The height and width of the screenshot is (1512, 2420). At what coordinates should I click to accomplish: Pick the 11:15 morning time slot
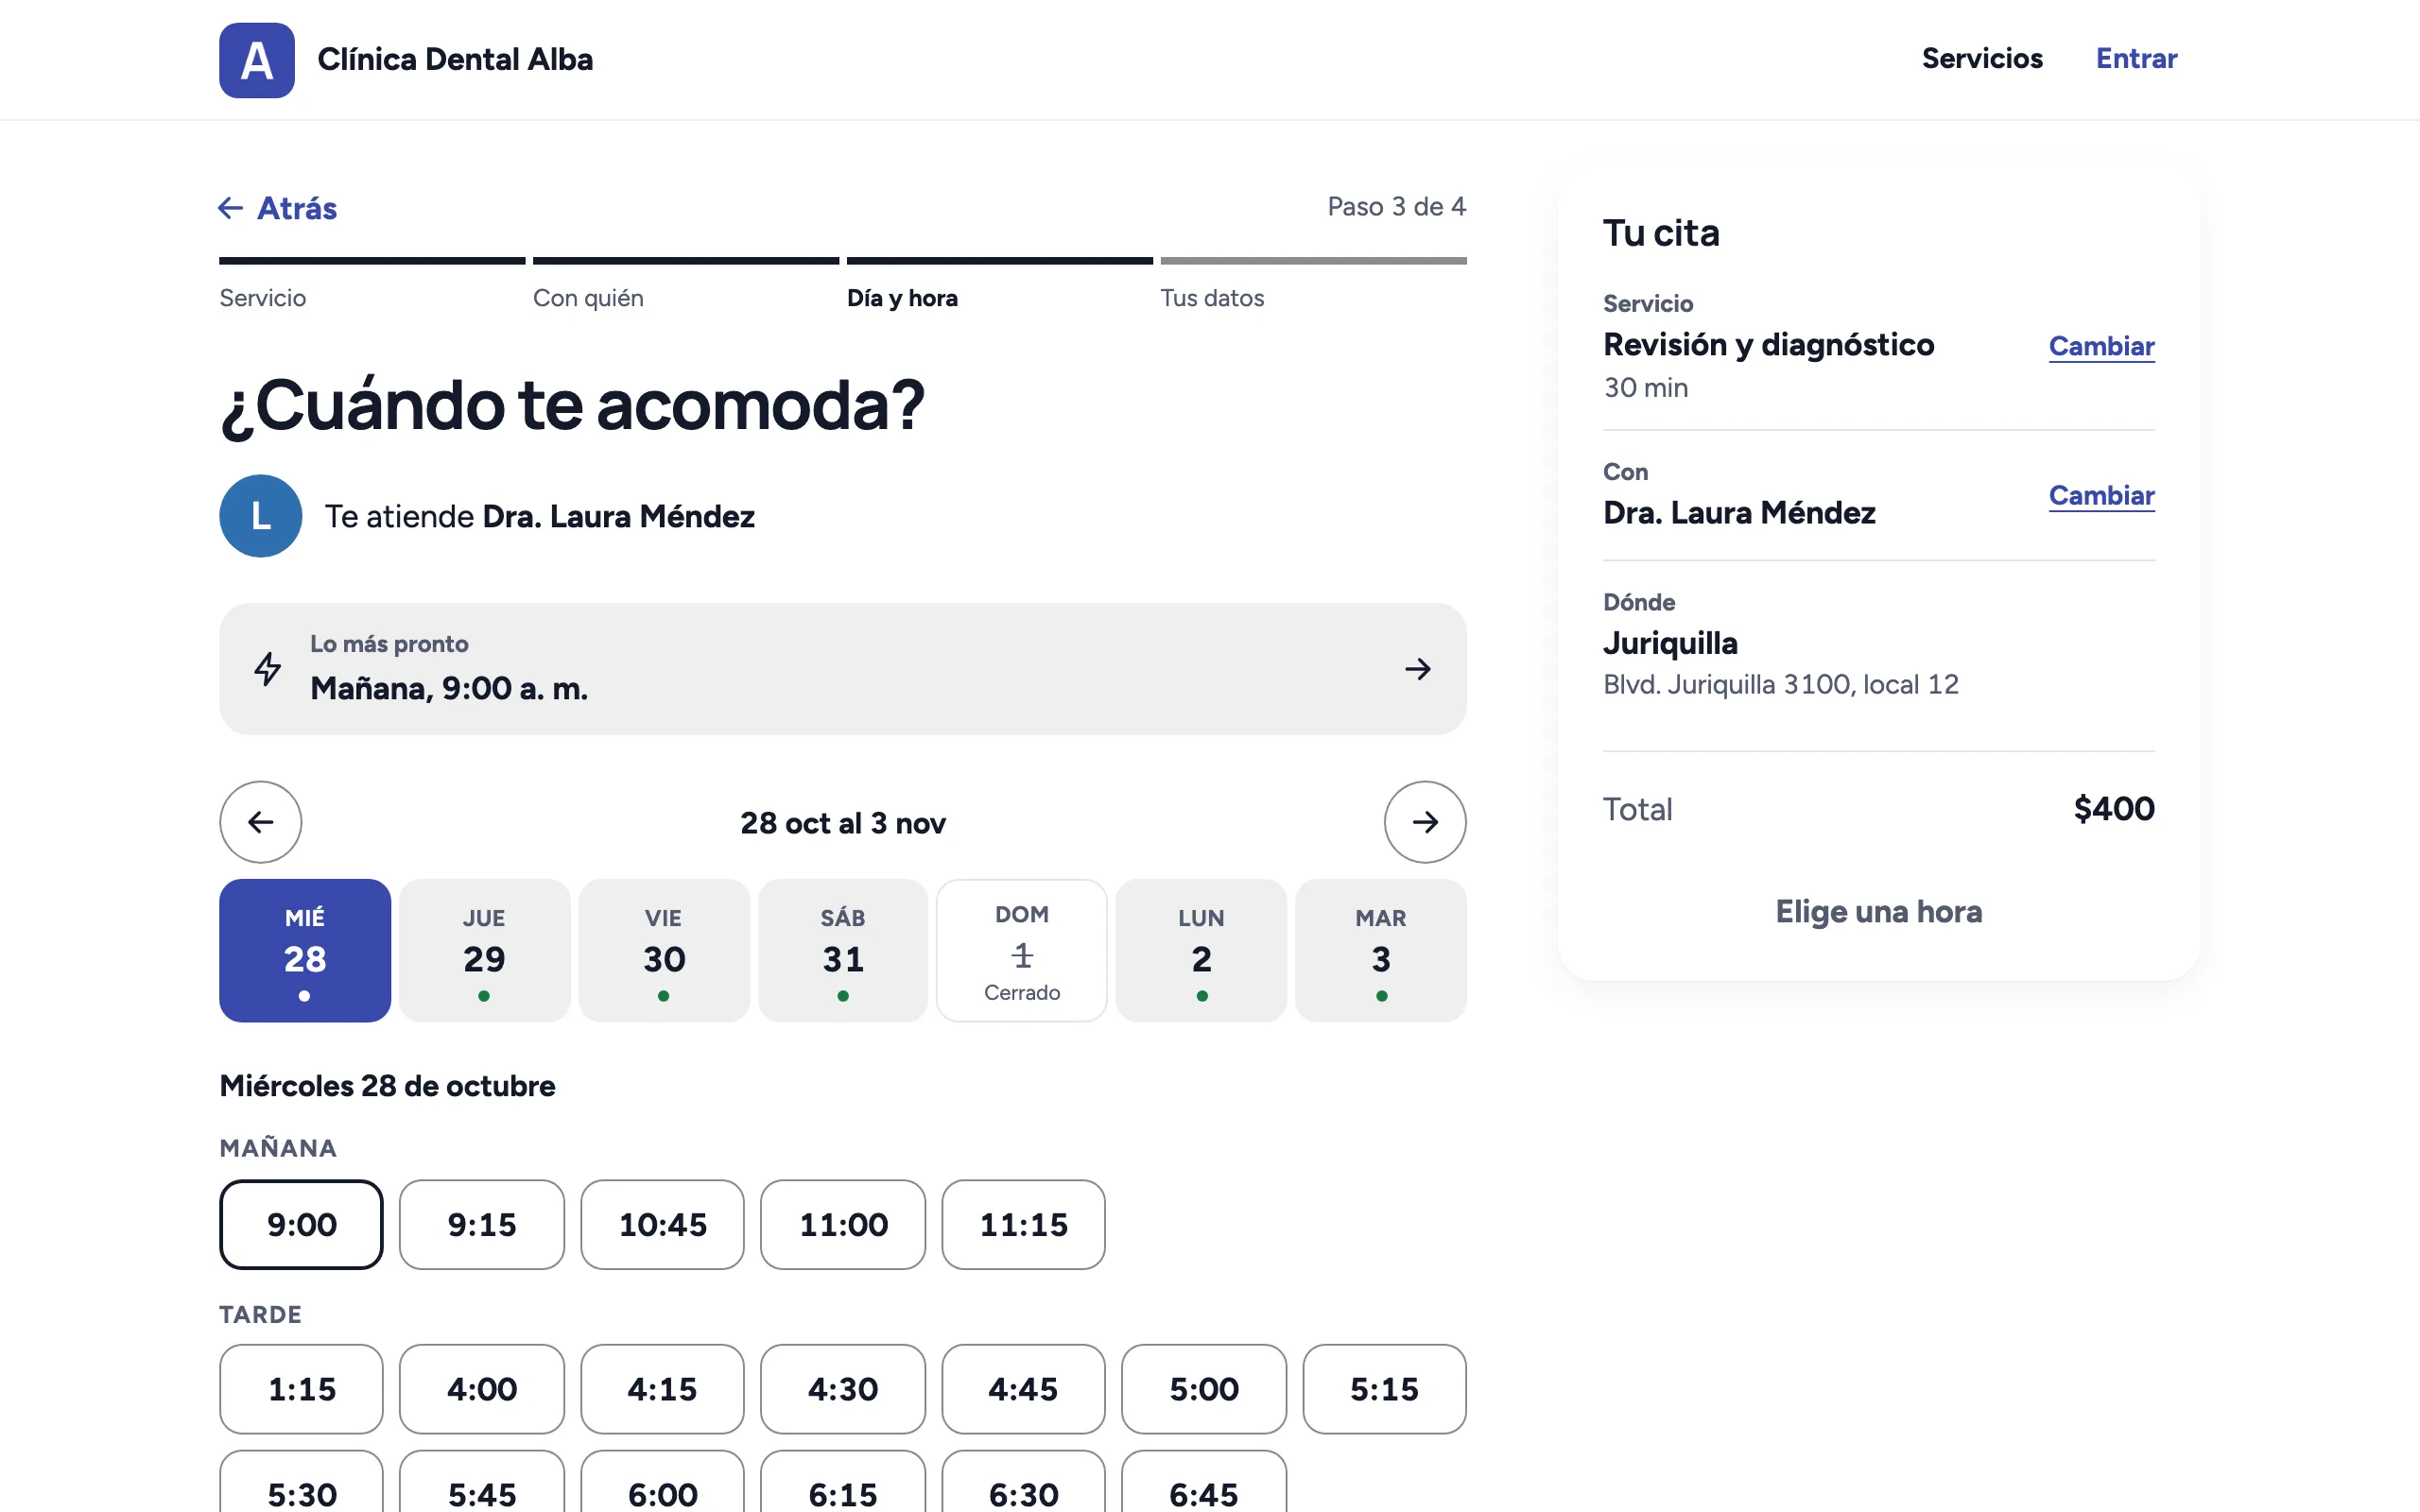(x=1023, y=1224)
